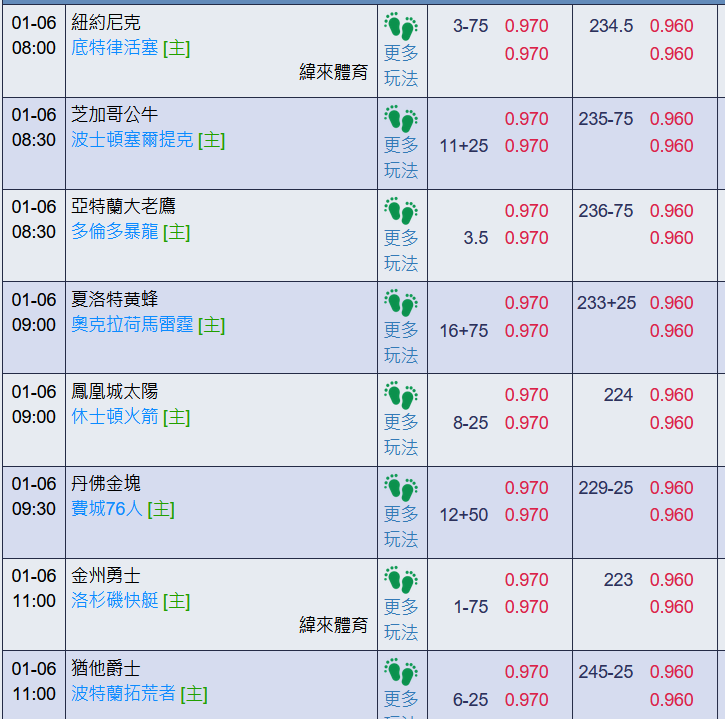Choose 0.960 odds beside 234.5 total
Image resolution: width=725 pixels, height=719 pixels.
coord(671,26)
